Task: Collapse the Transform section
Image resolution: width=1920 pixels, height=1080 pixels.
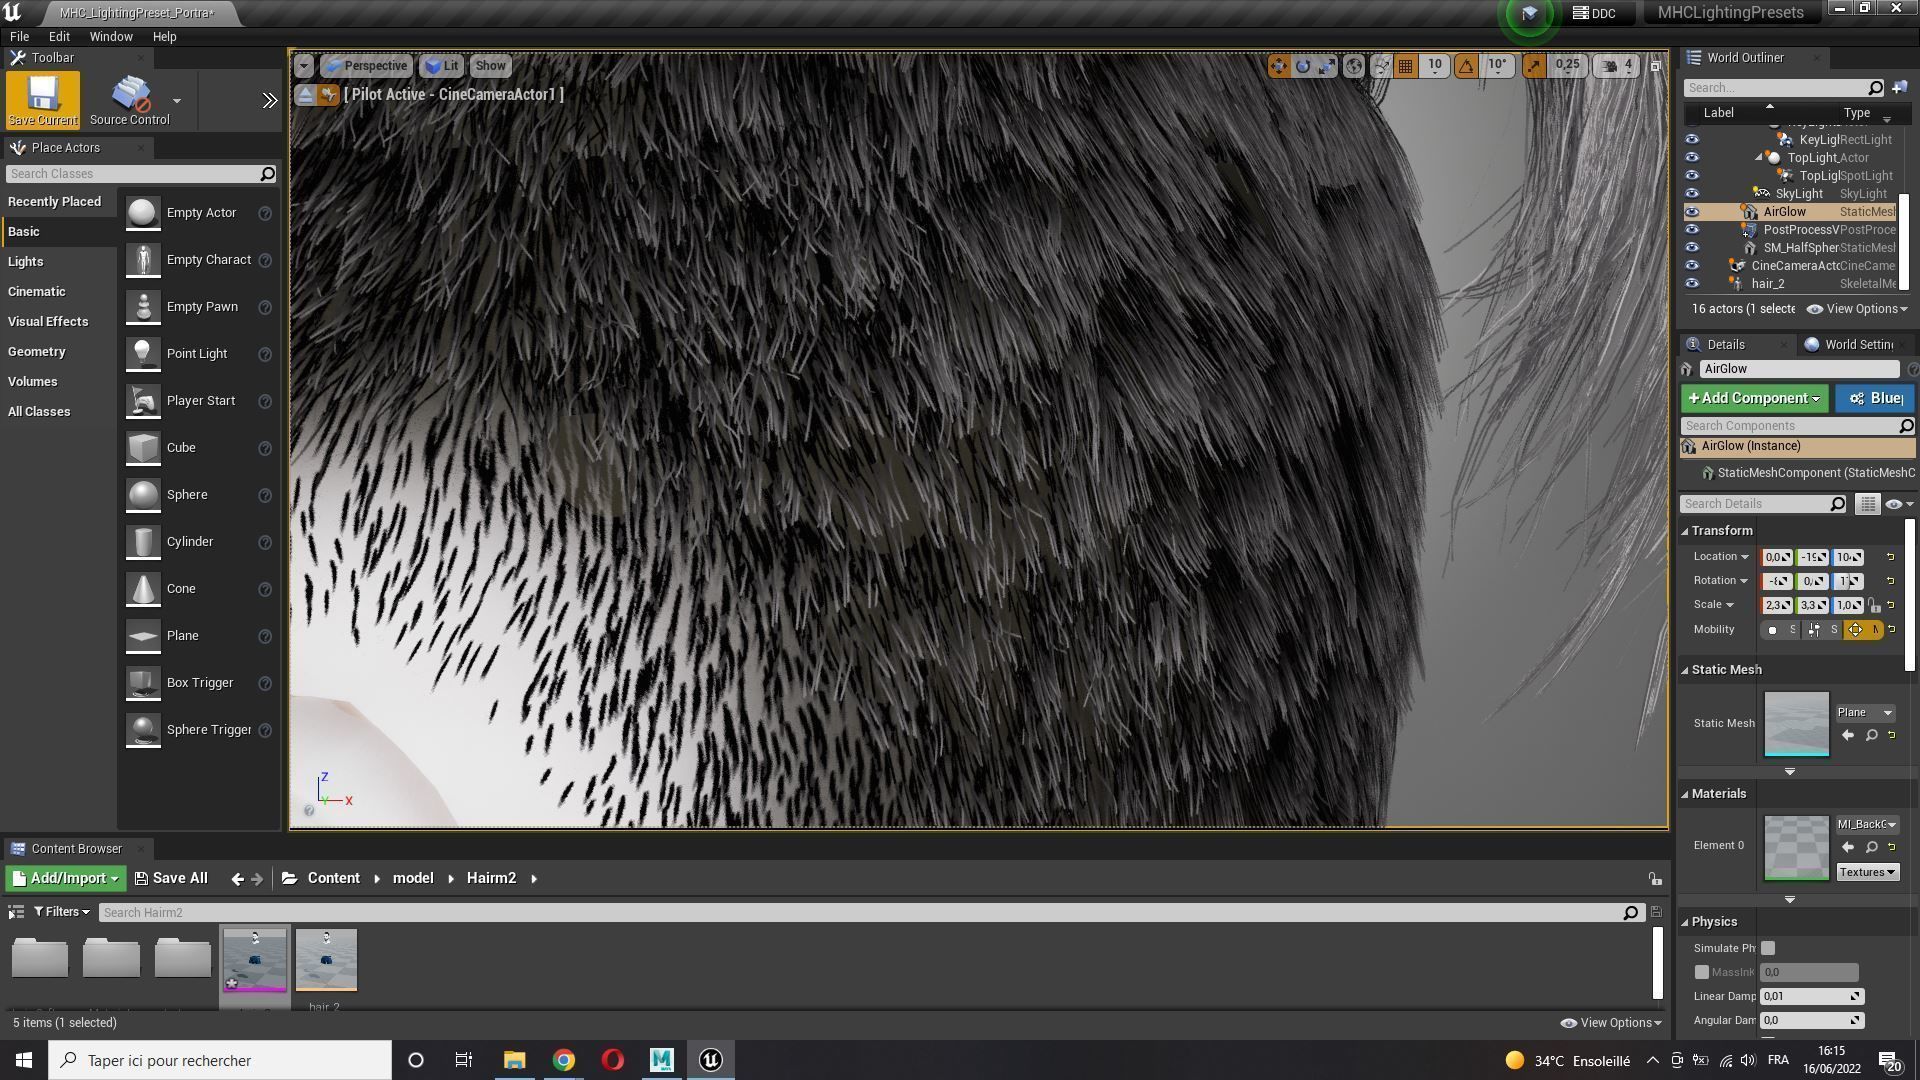Action: [x=1686, y=531]
